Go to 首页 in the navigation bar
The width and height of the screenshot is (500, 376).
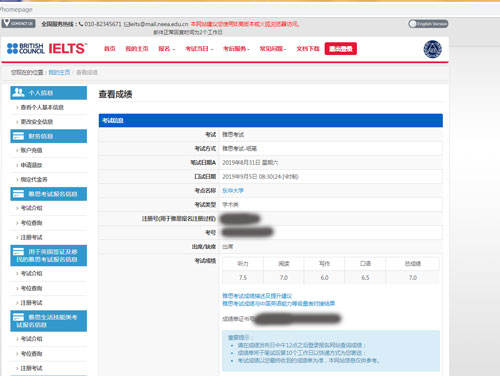pos(110,49)
